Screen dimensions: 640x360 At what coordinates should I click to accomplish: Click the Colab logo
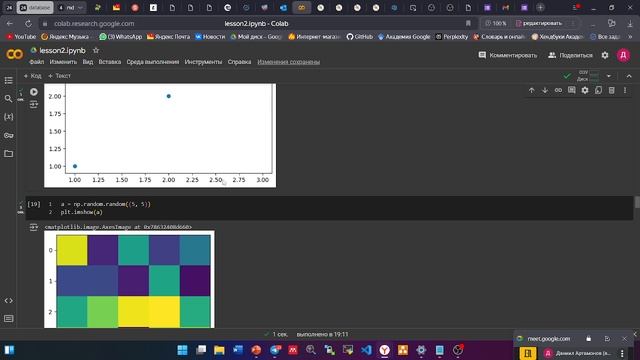(15, 54)
